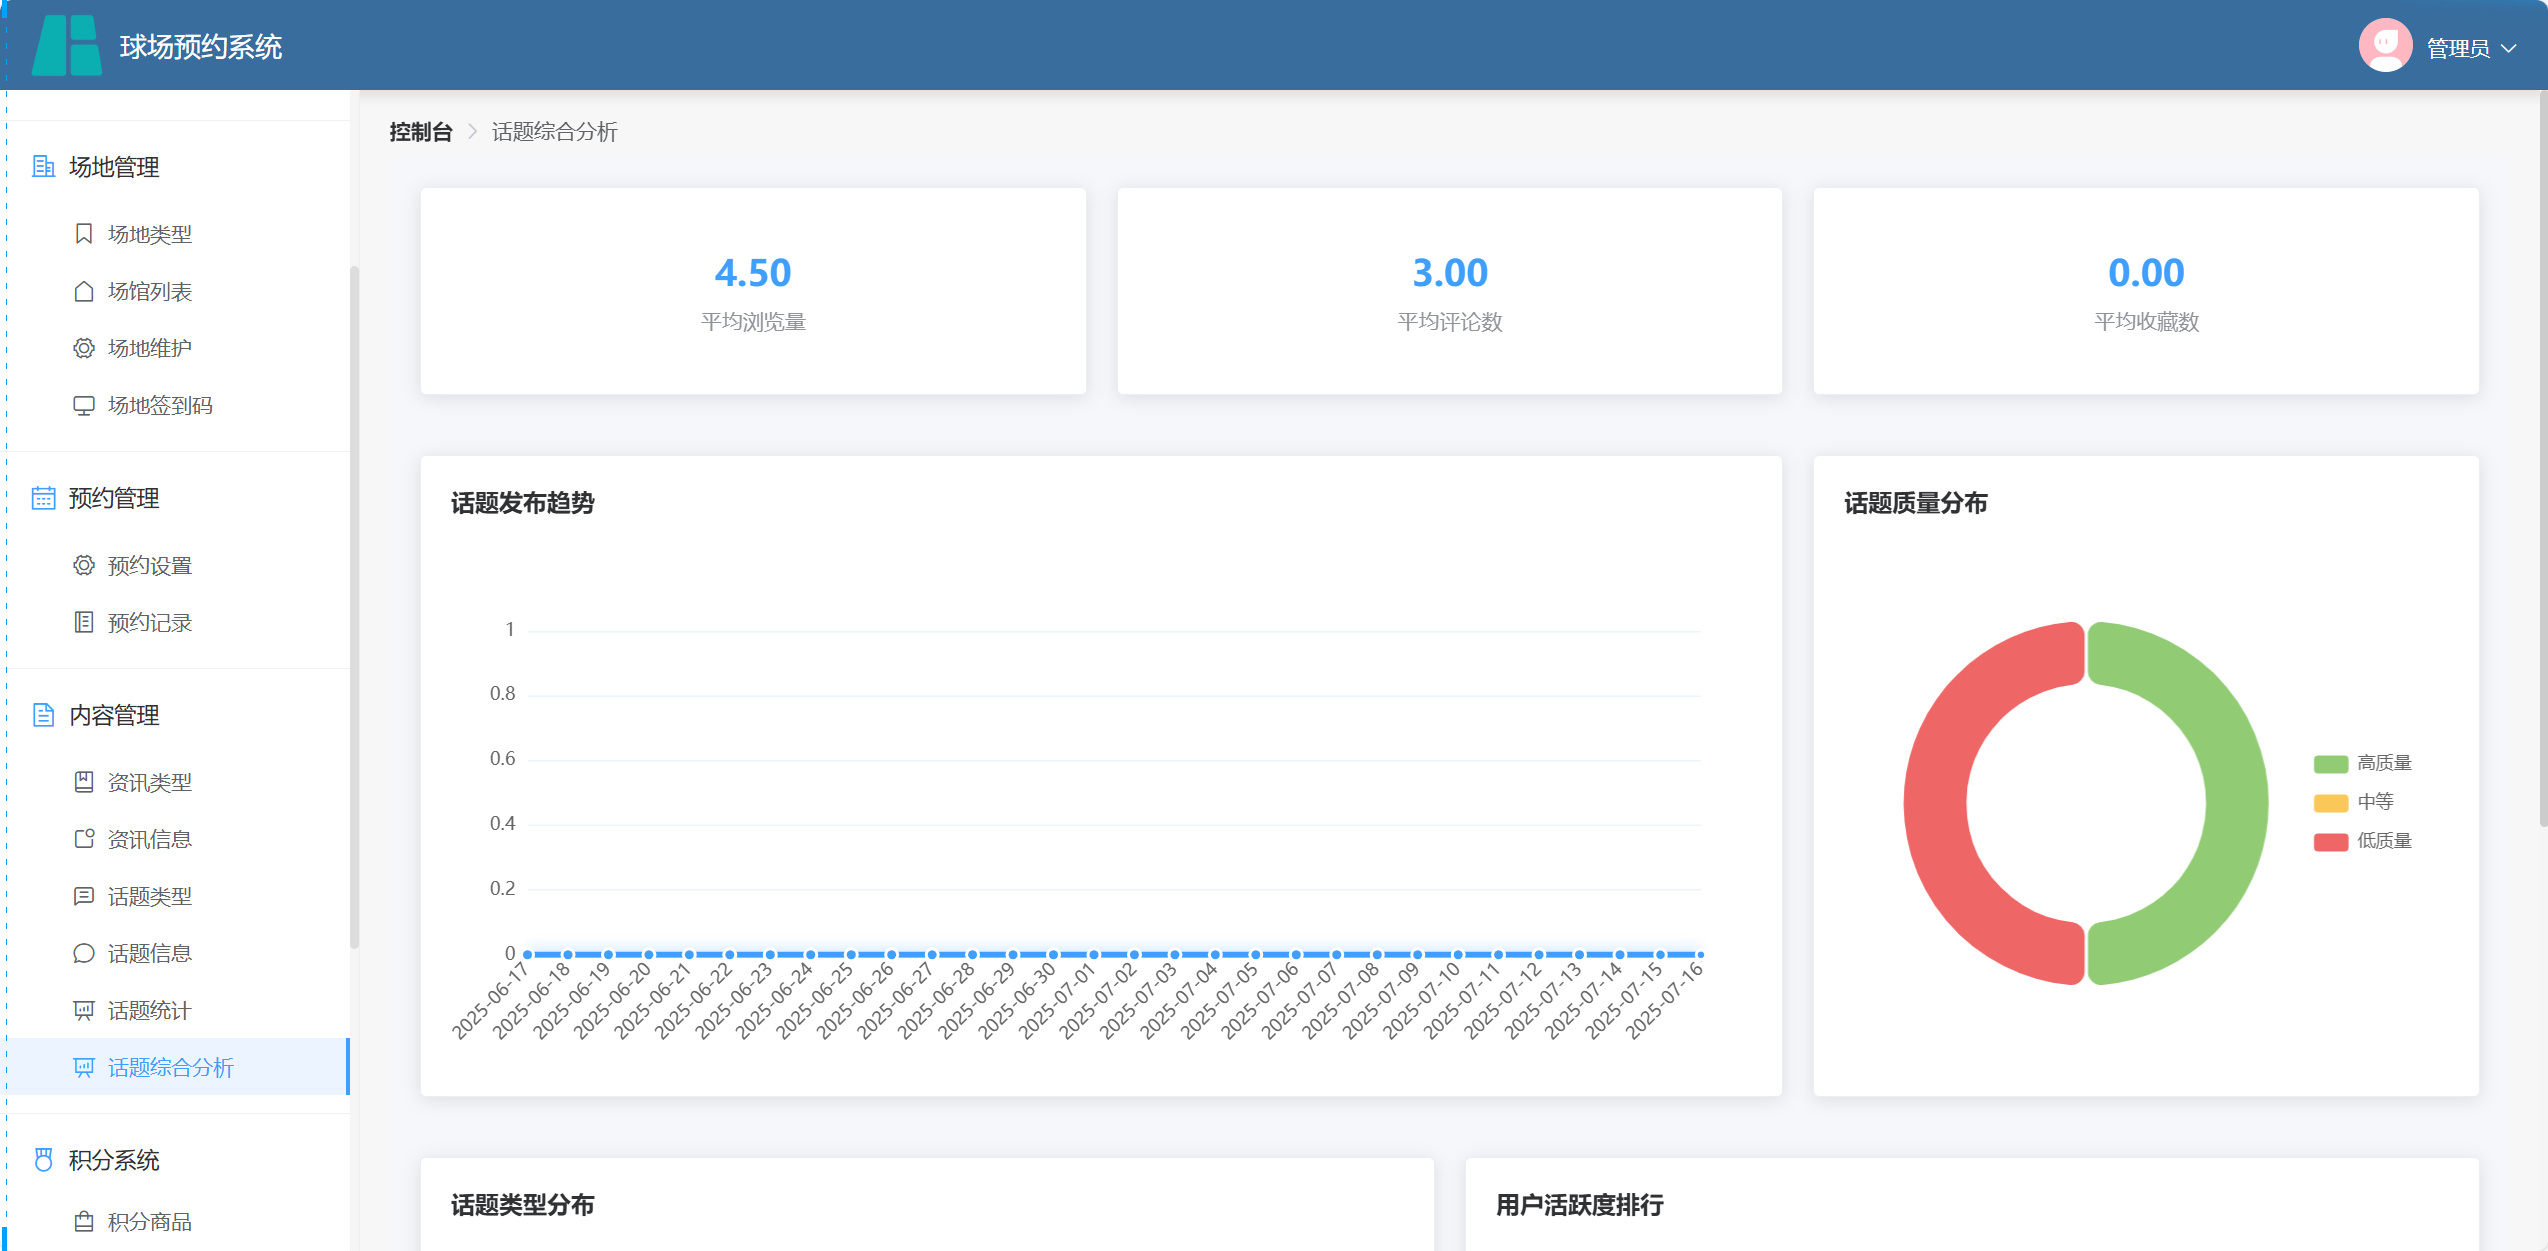Click 话题类型分布 panel title
Image resolution: width=2548 pixels, height=1251 pixels.
click(522, 1205)
